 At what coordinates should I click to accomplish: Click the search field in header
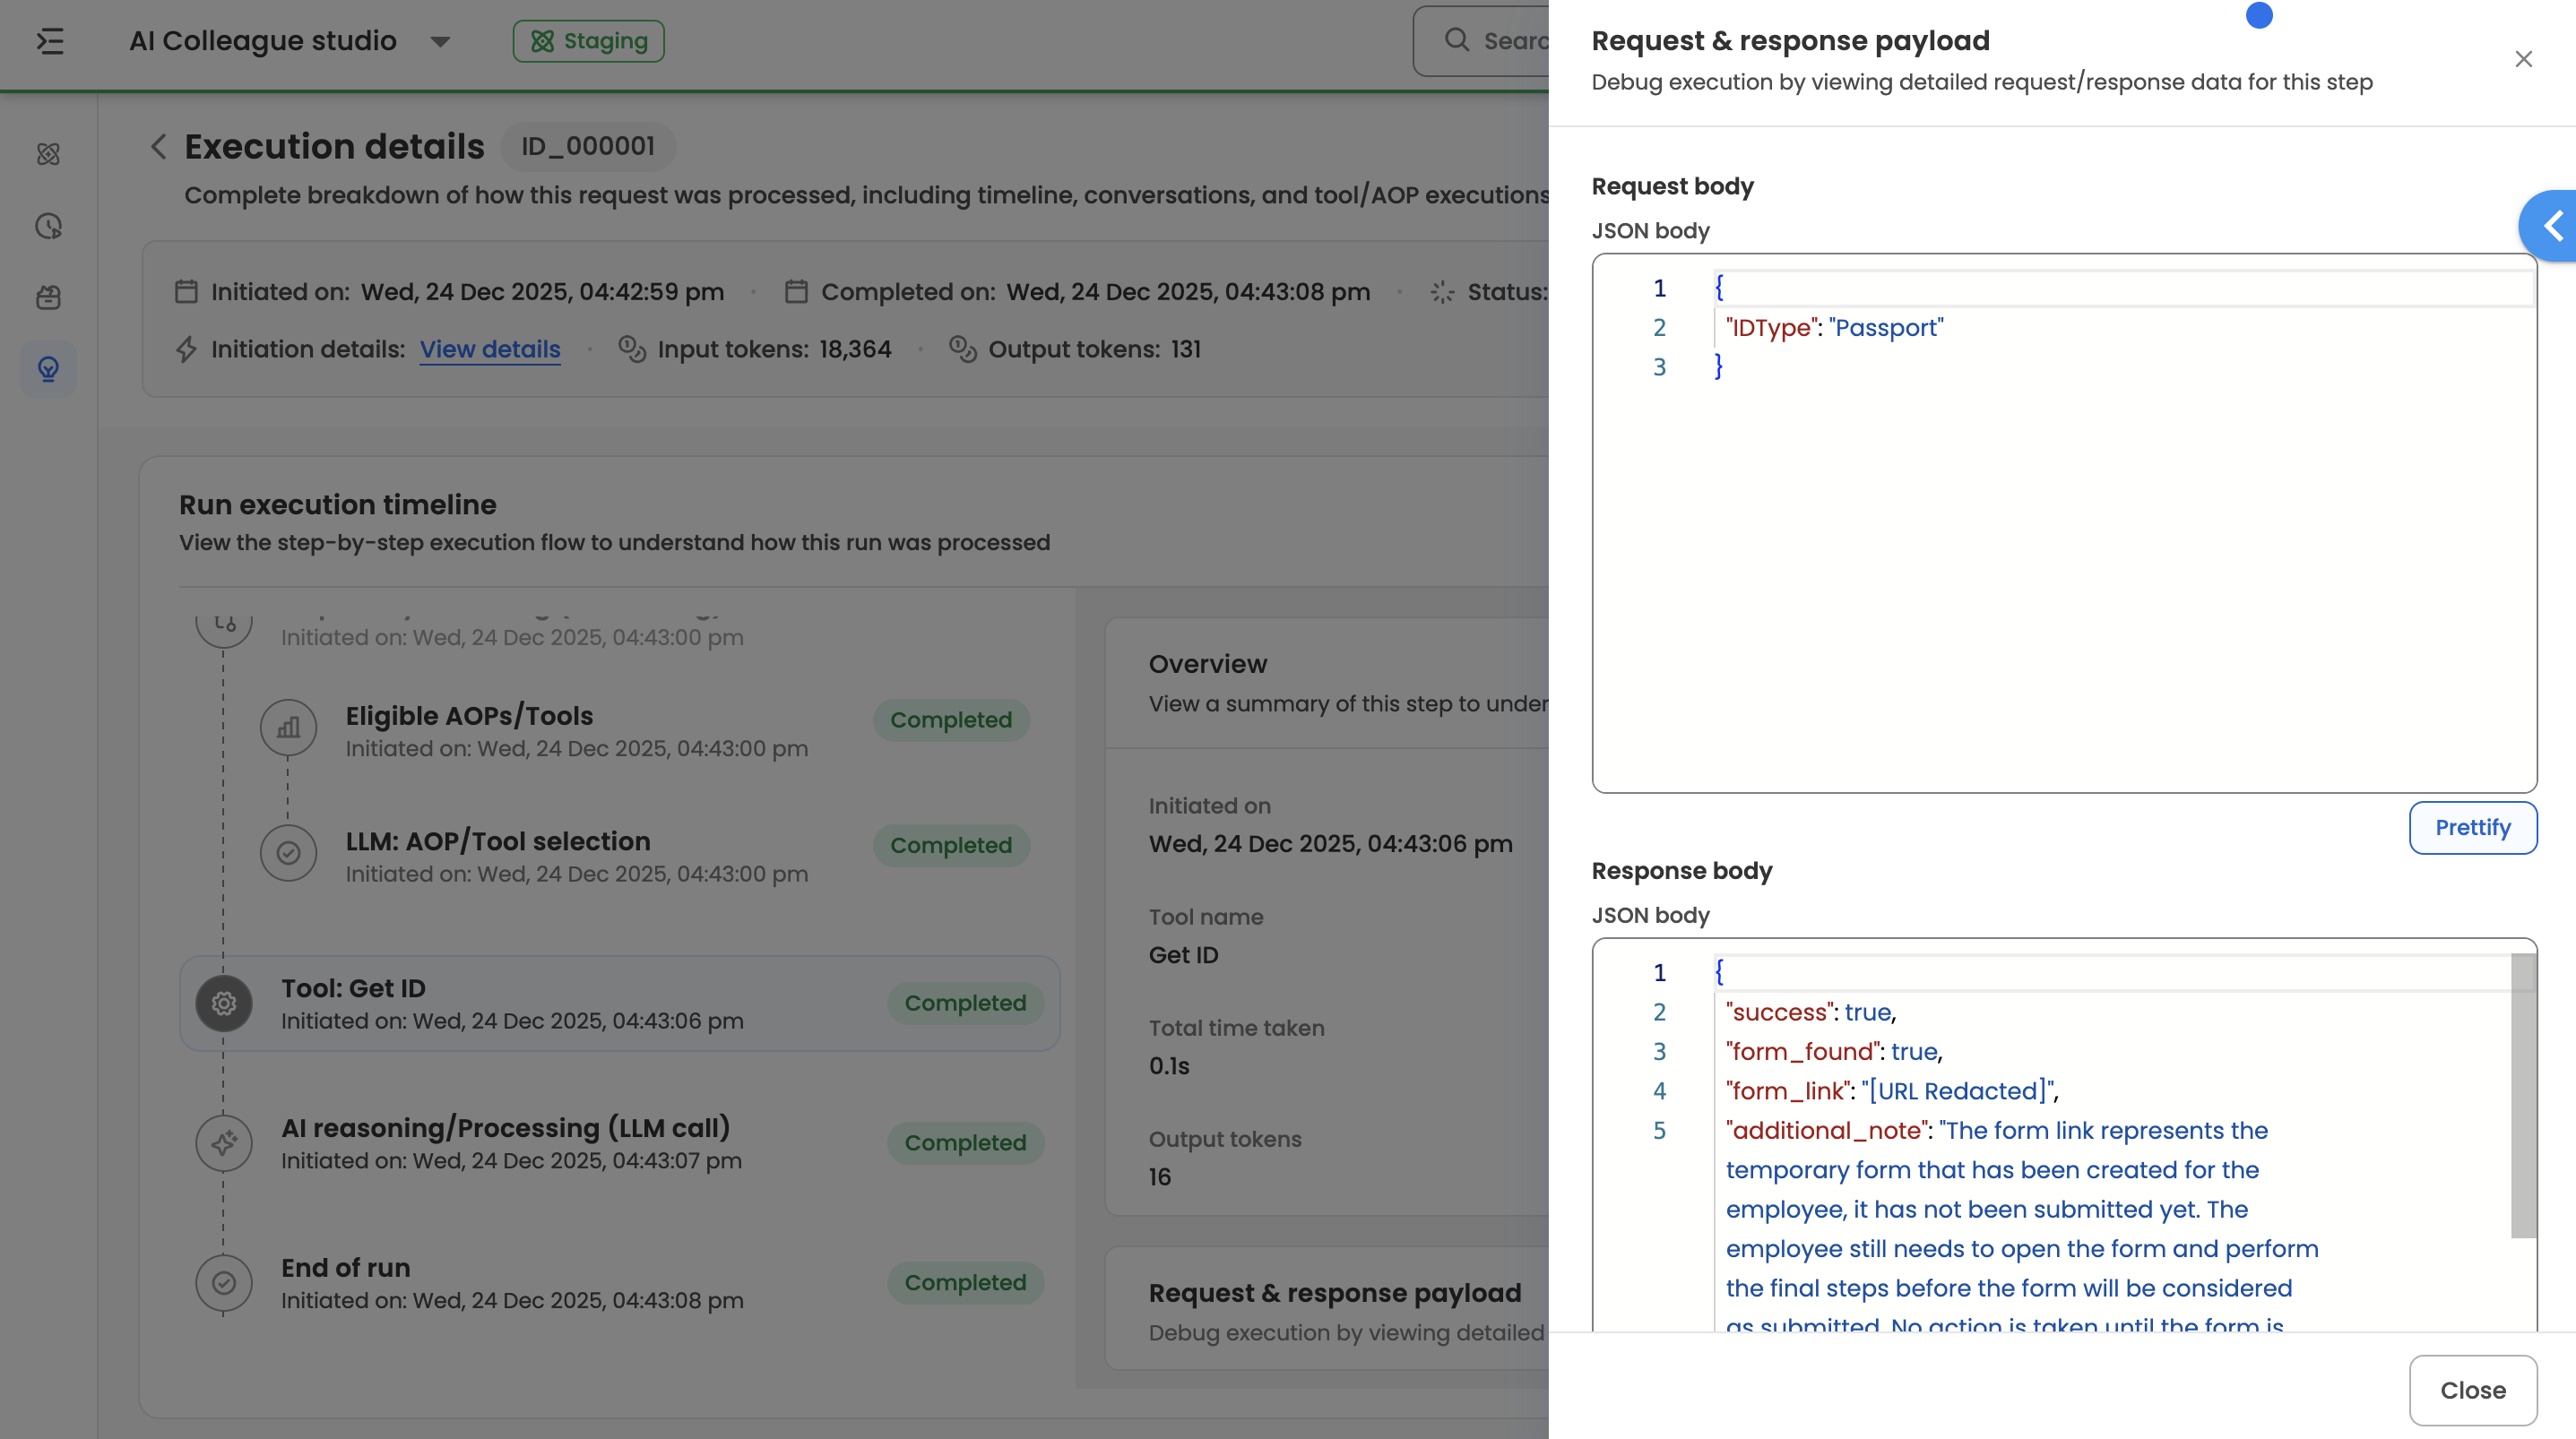point(1481,41)
